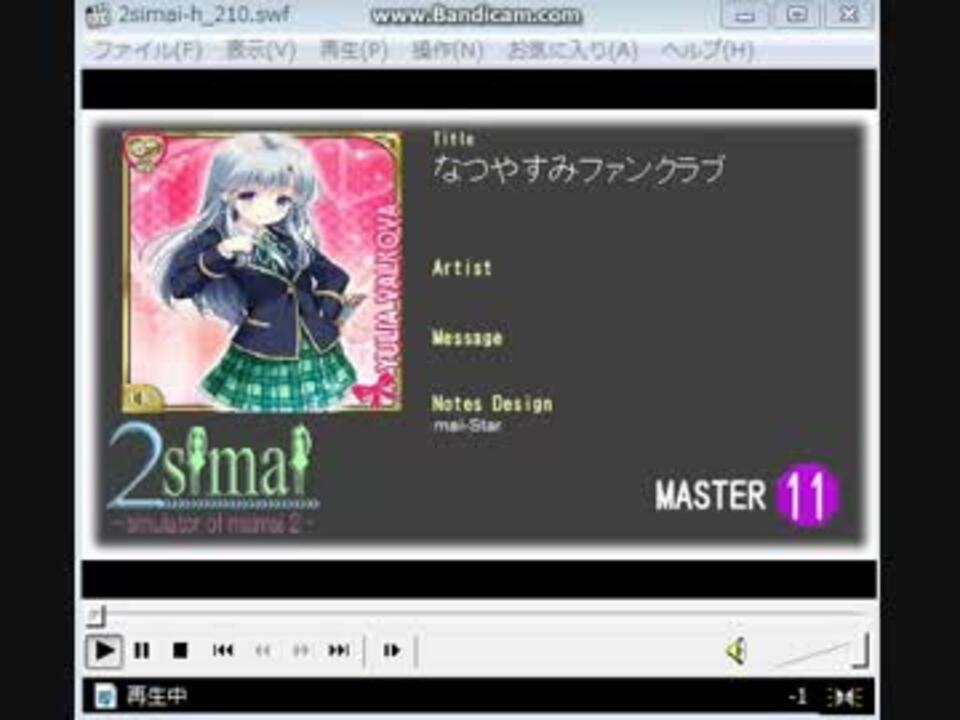
Task: Click the Notes Design label
Action: (x=492, y=404)
